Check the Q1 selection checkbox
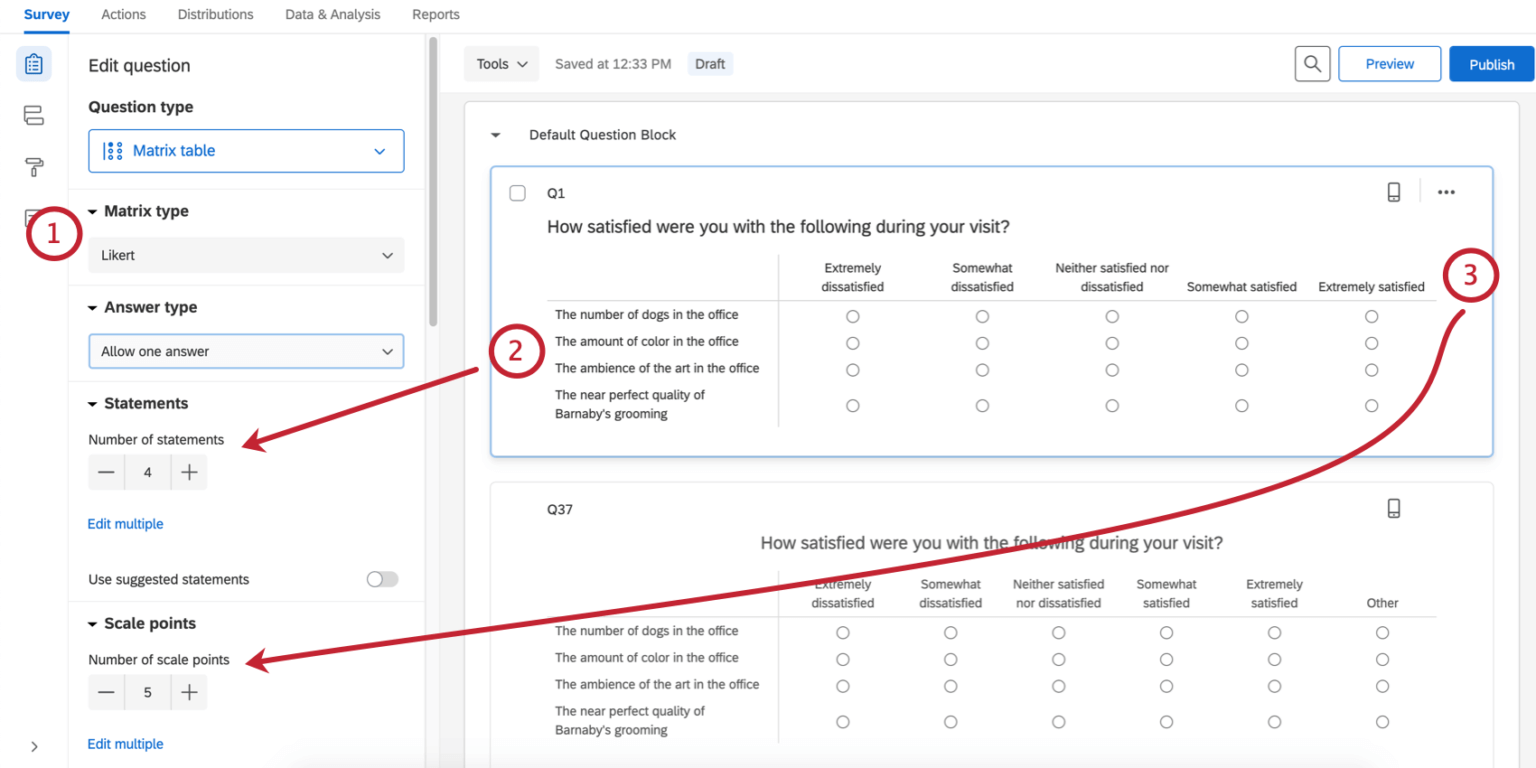The image size is (1536, 768). click(517, 193)
